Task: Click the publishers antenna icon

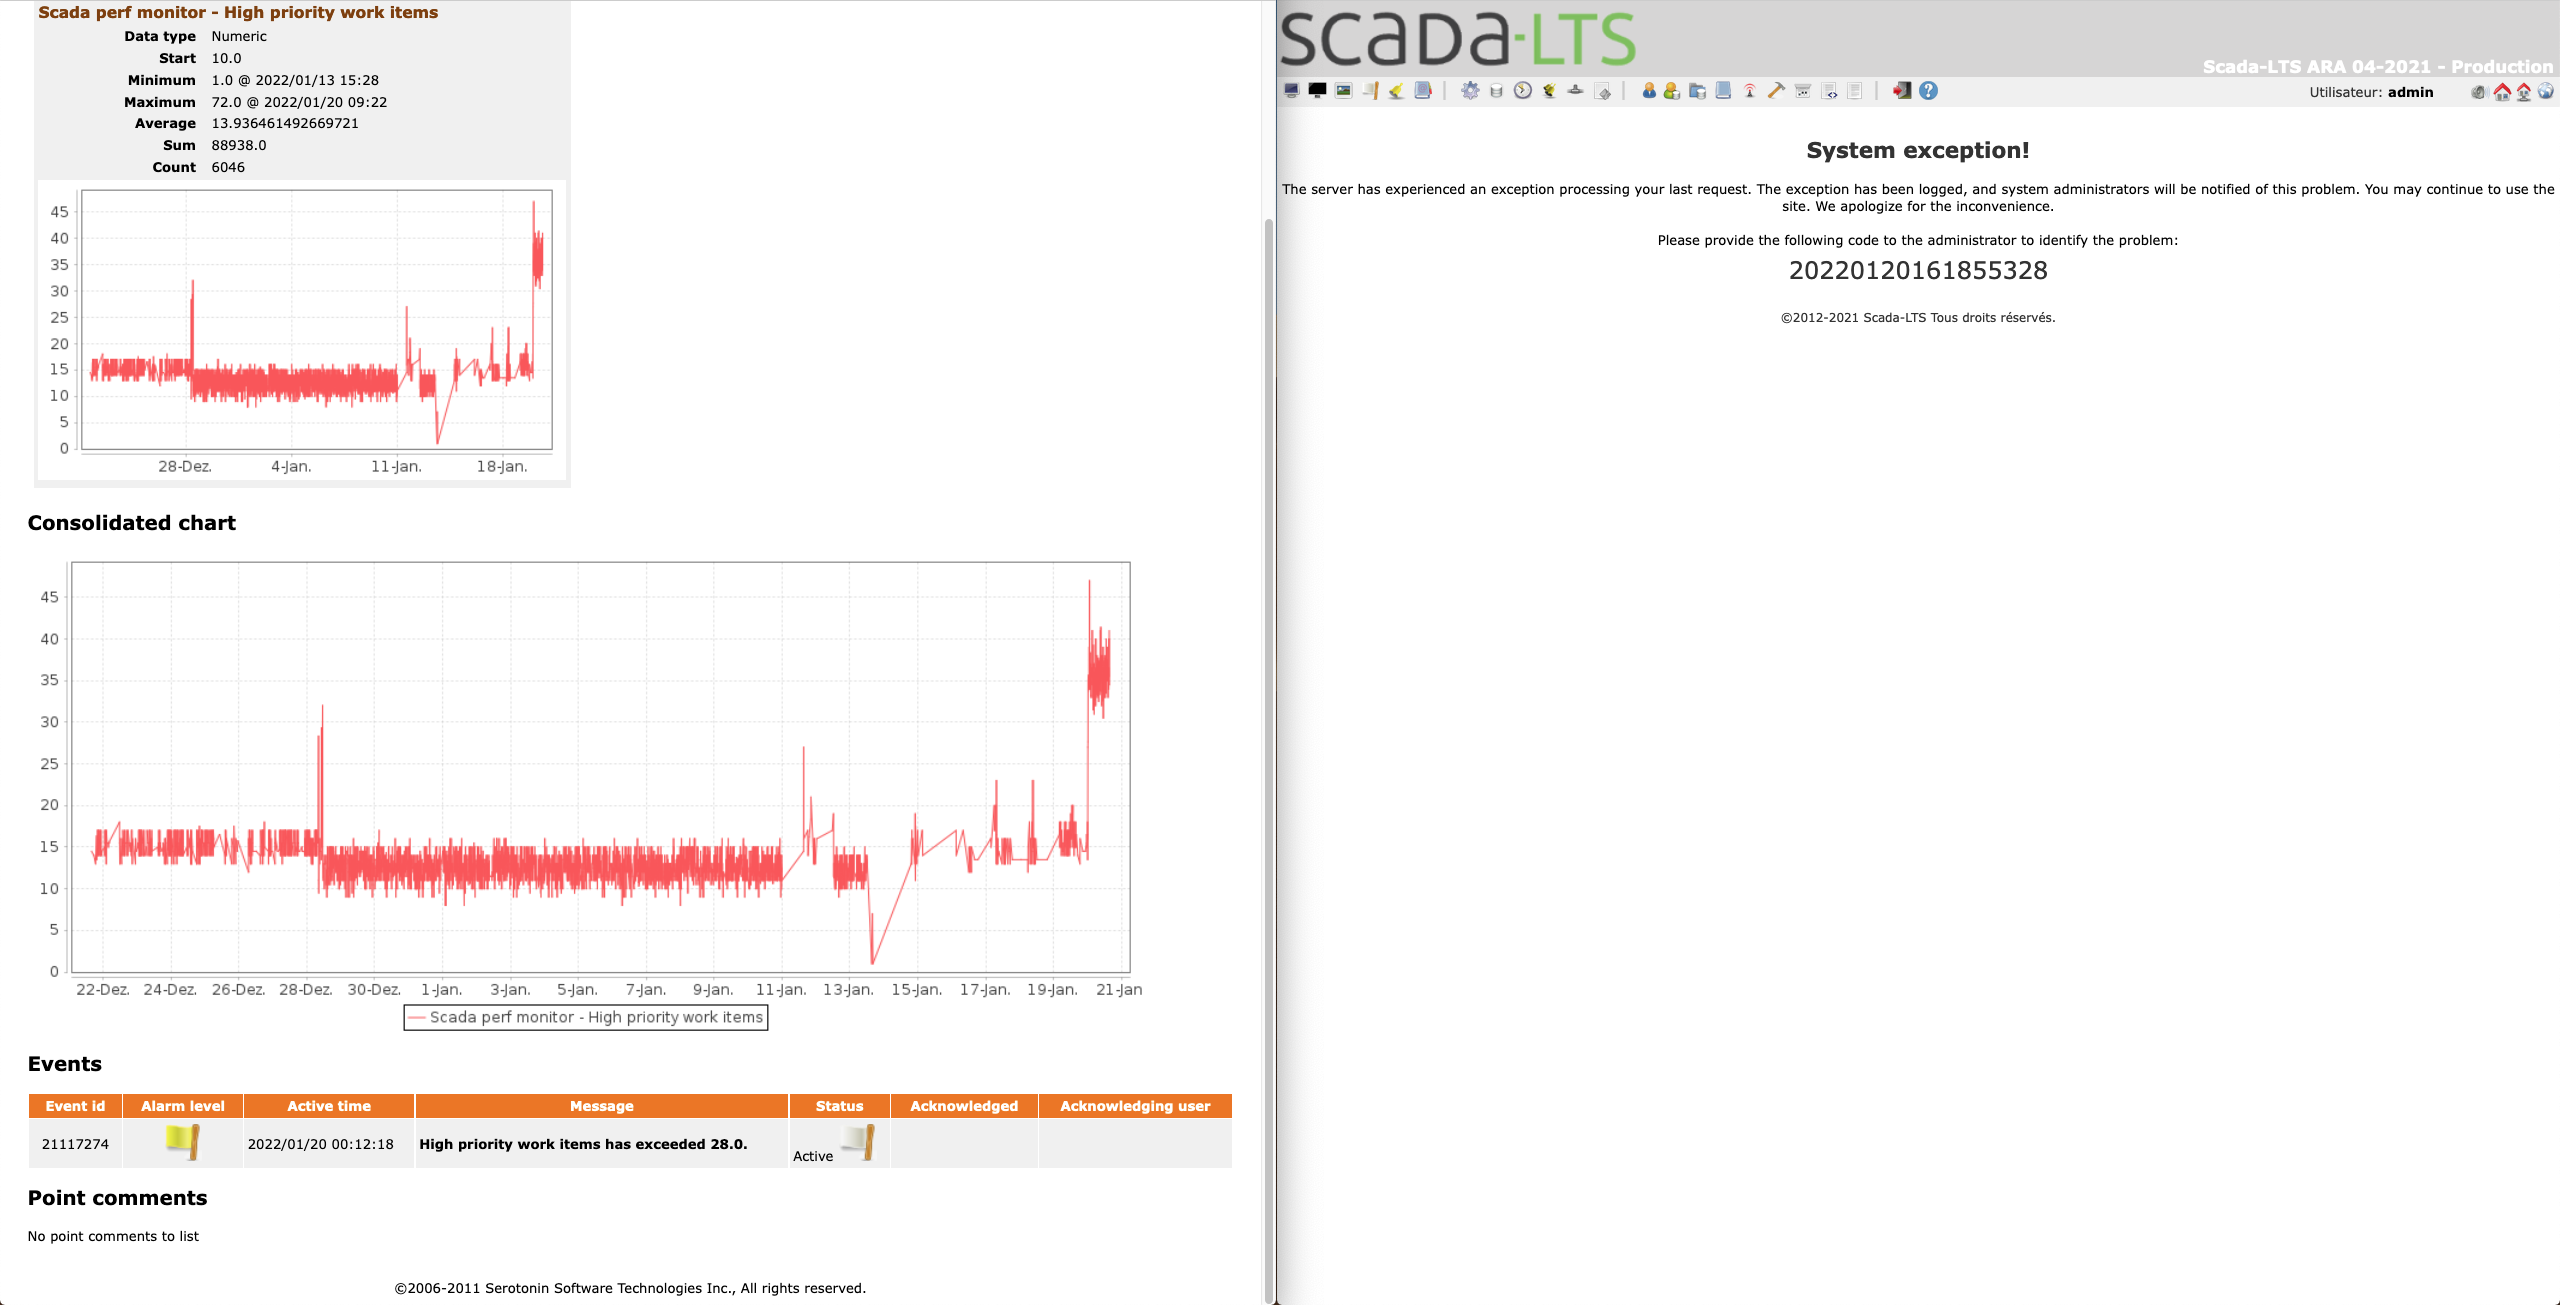Action: point(1752,91)
